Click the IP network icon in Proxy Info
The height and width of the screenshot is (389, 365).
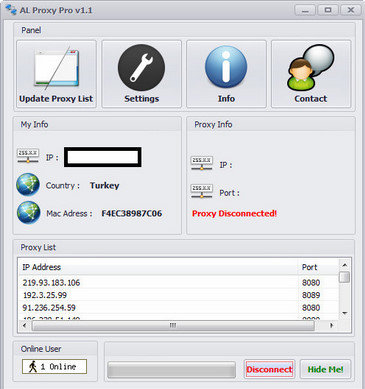[x=202, y=163]
